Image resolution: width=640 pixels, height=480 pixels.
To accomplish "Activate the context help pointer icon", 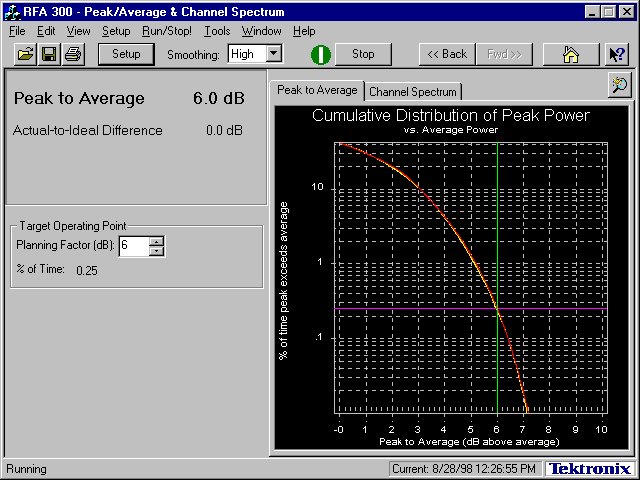I will pyautogui.click(x=617, y=54).
